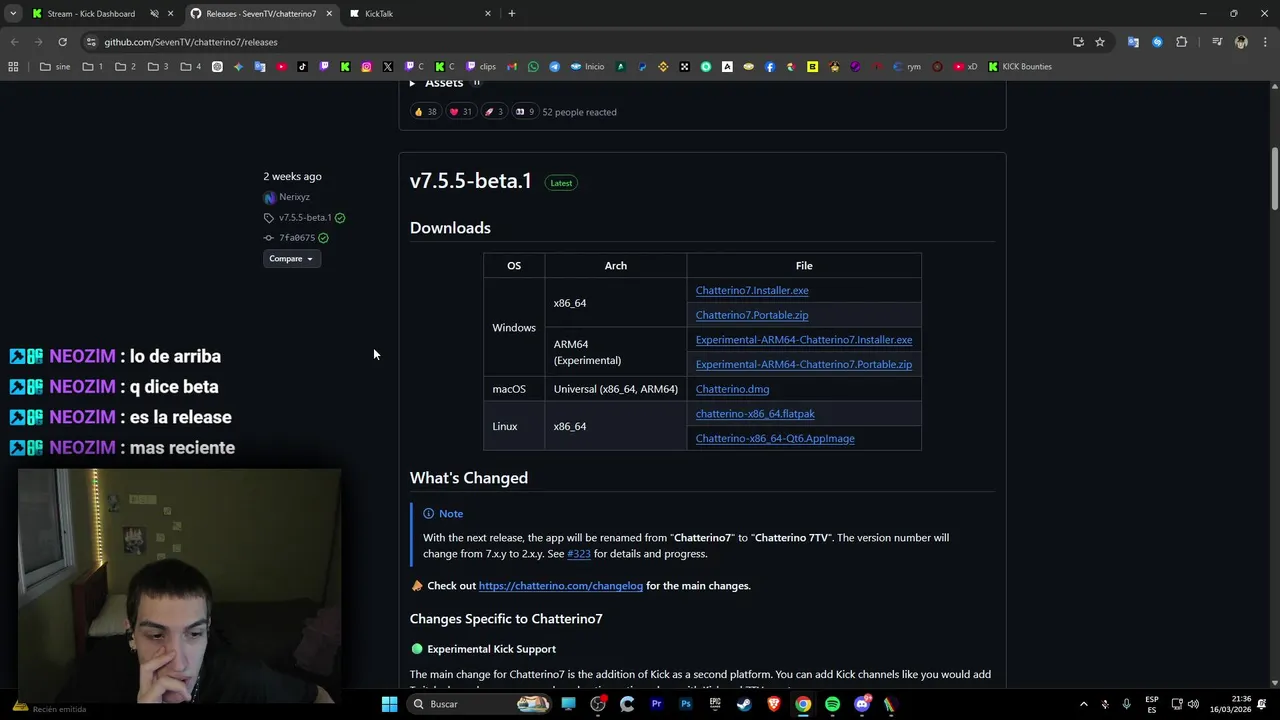Download Chatterino7.Installer.exe
Screen dimensions: 1280x720
click(752, 290)
